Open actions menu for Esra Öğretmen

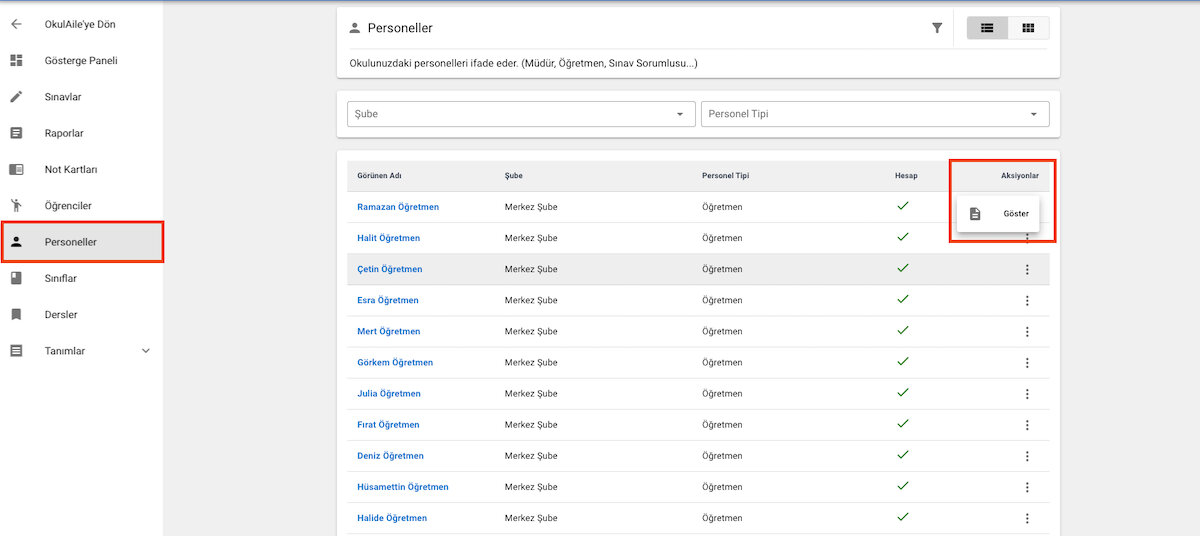click(x=1027, y=300)
